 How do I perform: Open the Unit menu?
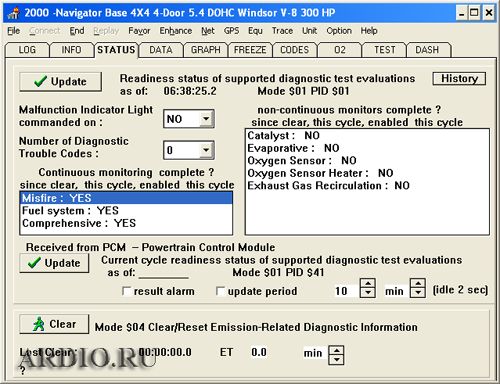310,31
